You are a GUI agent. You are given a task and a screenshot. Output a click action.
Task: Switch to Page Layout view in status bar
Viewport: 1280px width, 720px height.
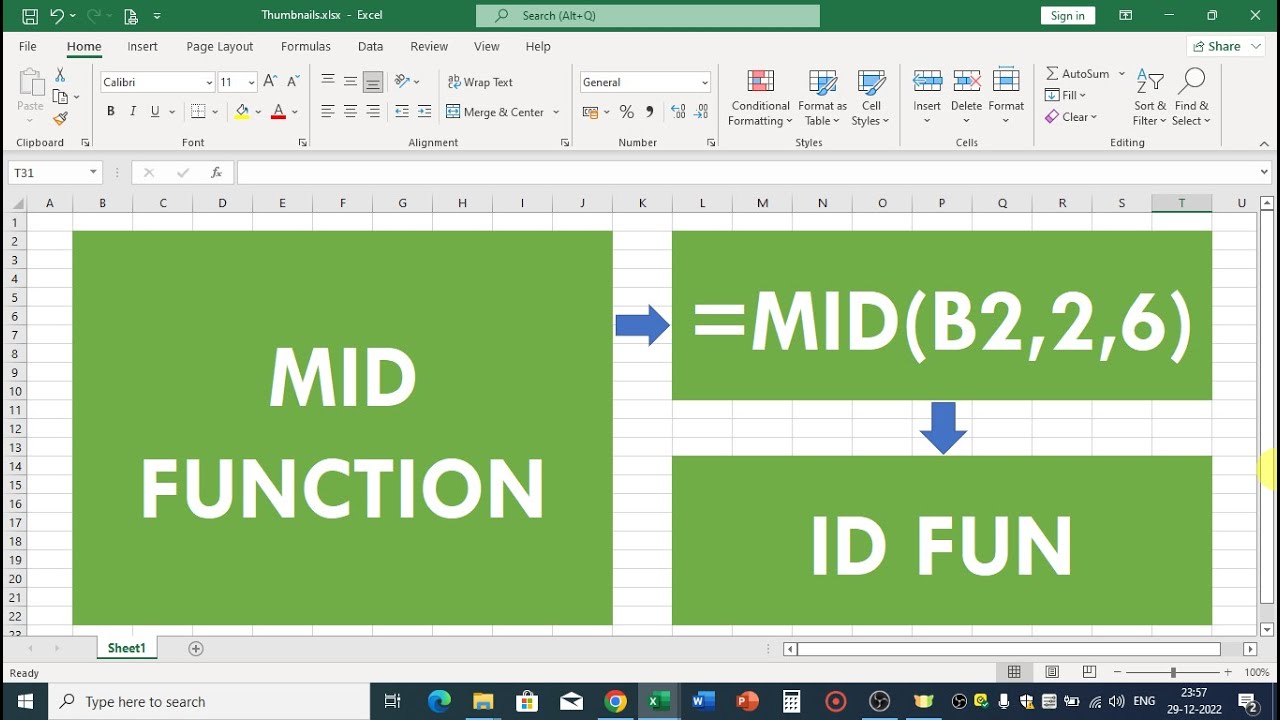(x=1052, y=673)
